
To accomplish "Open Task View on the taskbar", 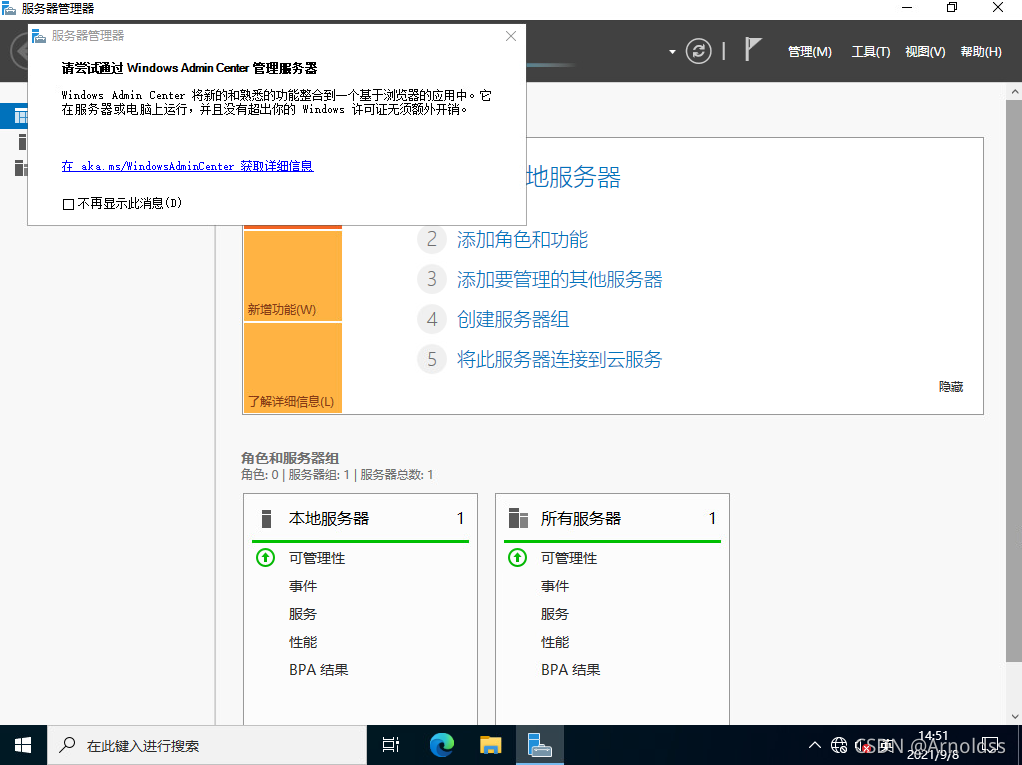I will [x=390, y=745].
